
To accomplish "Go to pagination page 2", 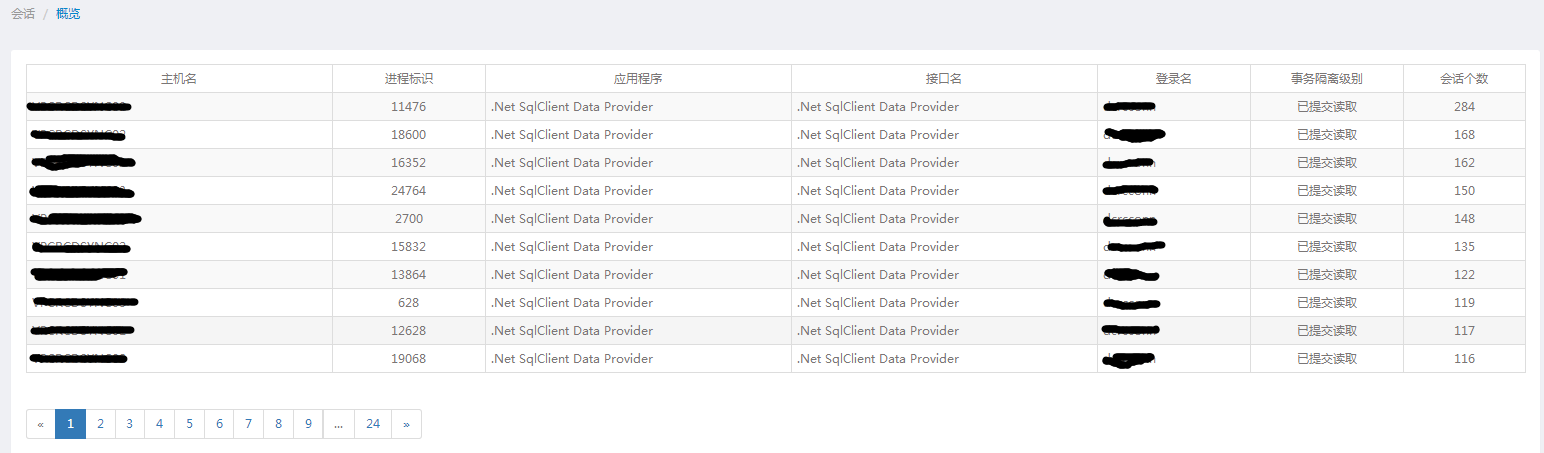I will point(100,424).
